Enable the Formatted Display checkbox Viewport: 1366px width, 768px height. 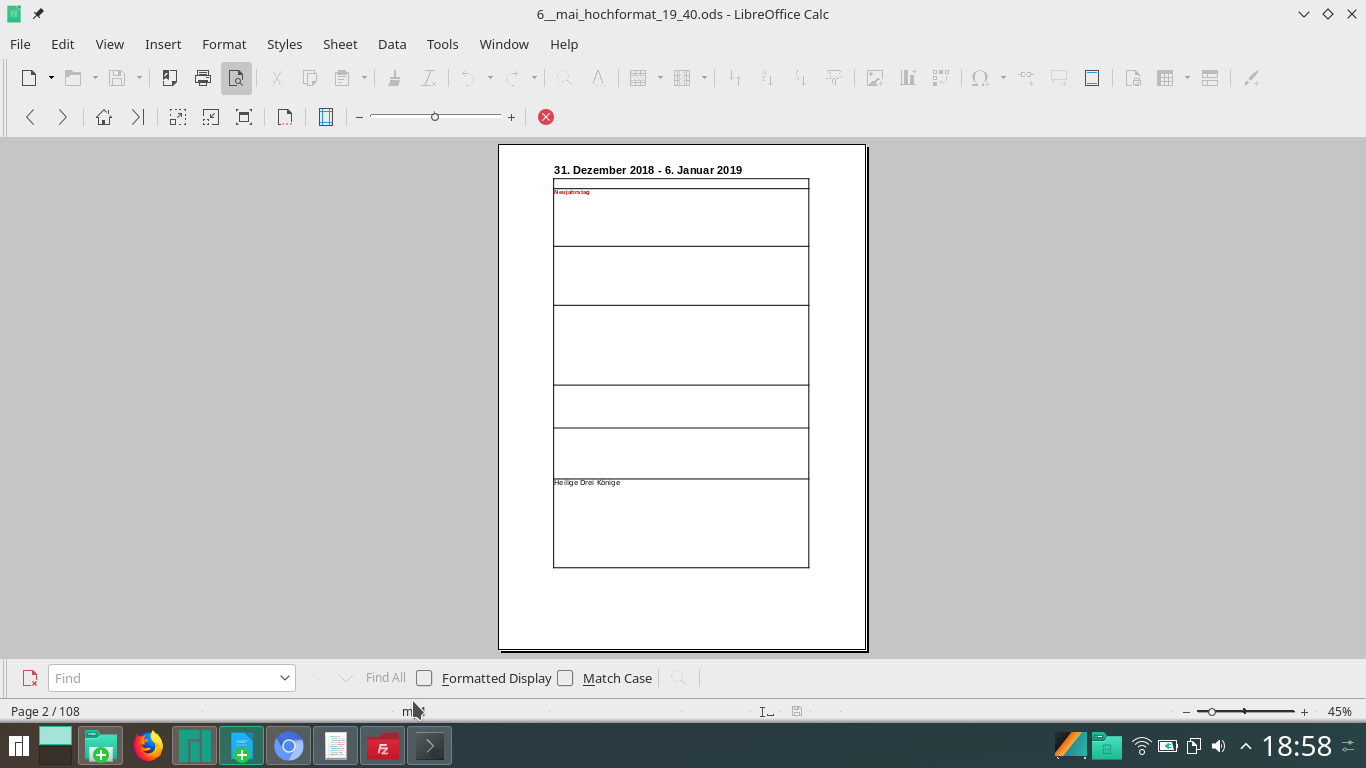pos(424,678)
